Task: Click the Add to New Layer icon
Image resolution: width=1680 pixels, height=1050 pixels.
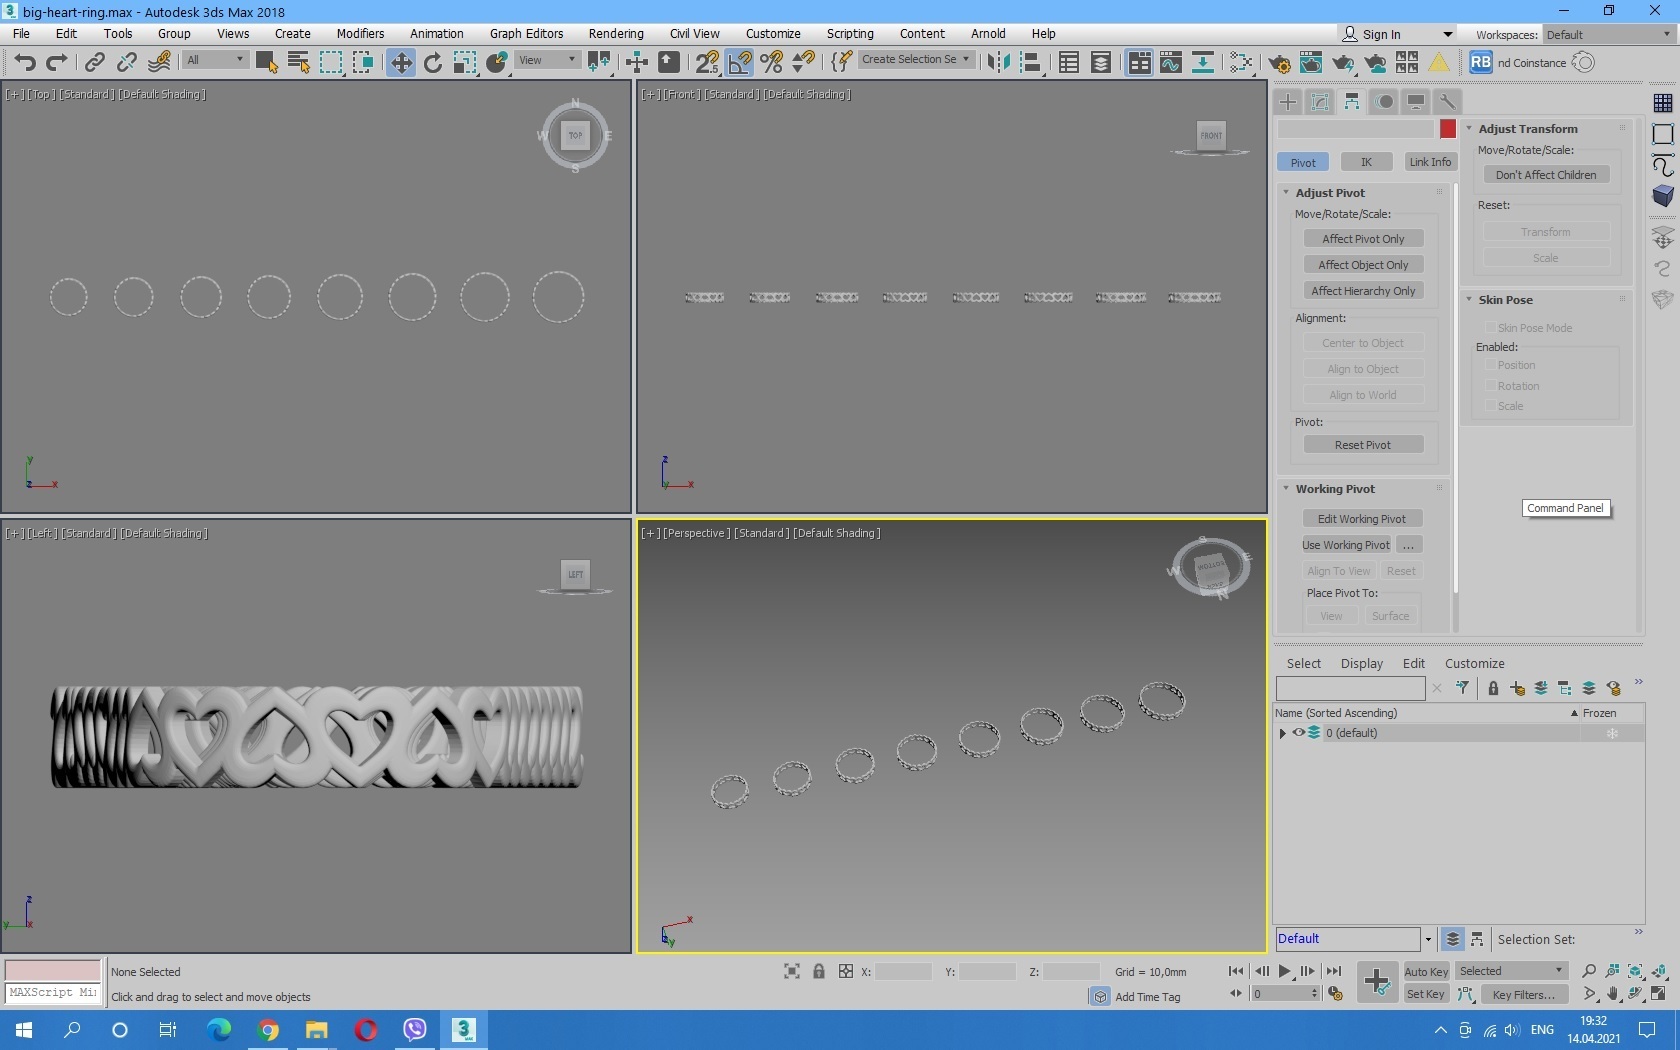Action: pos(1517,688)
